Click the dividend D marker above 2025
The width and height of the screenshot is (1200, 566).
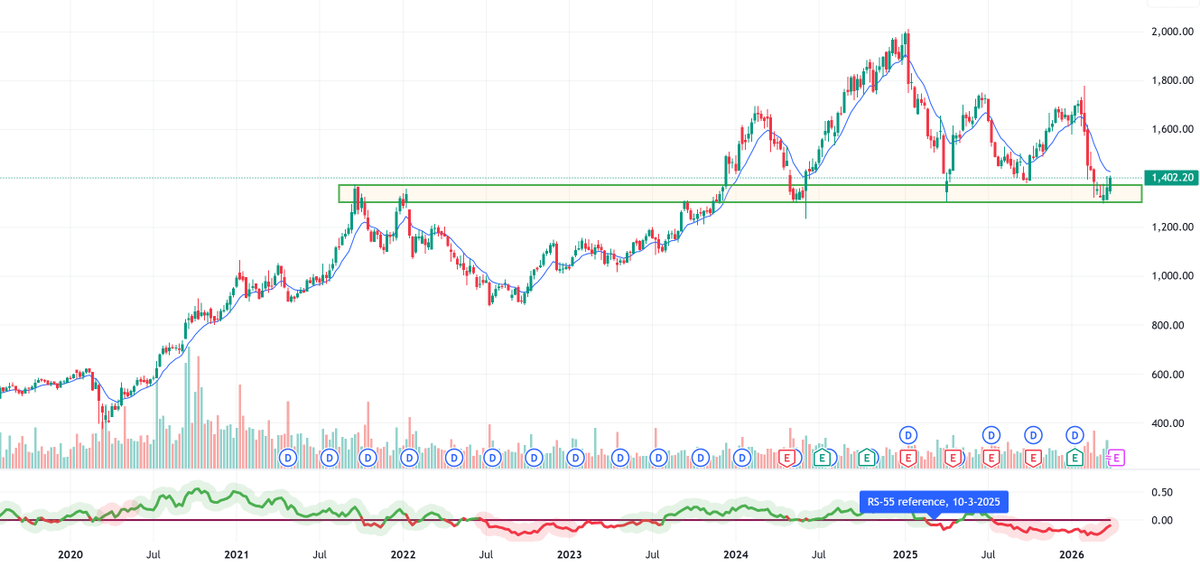tap(908, 435)
